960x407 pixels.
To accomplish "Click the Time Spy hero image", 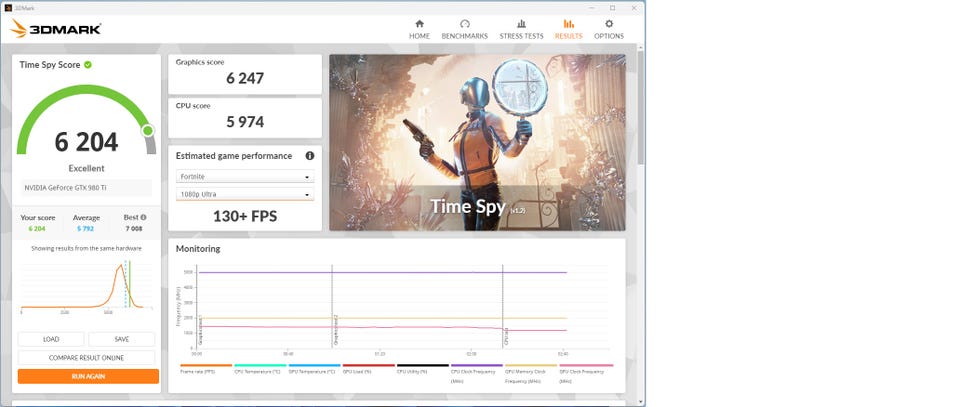I will 478,143.
